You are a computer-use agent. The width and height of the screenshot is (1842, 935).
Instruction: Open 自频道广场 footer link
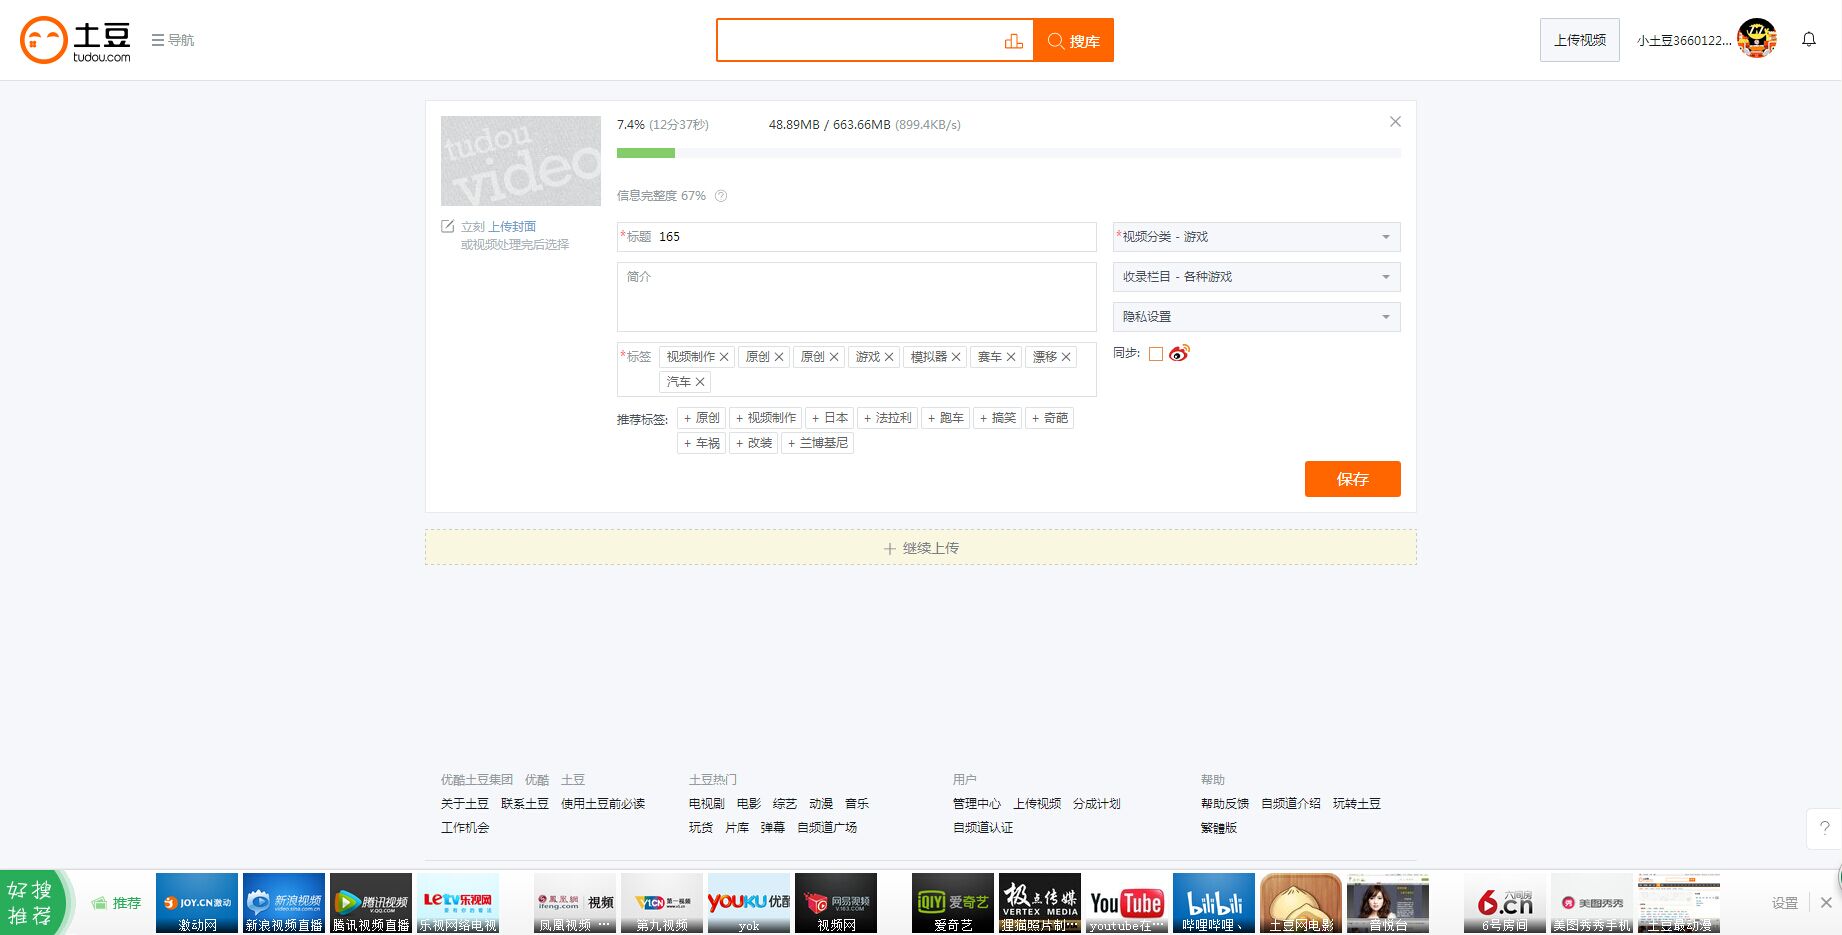[827, 828]
